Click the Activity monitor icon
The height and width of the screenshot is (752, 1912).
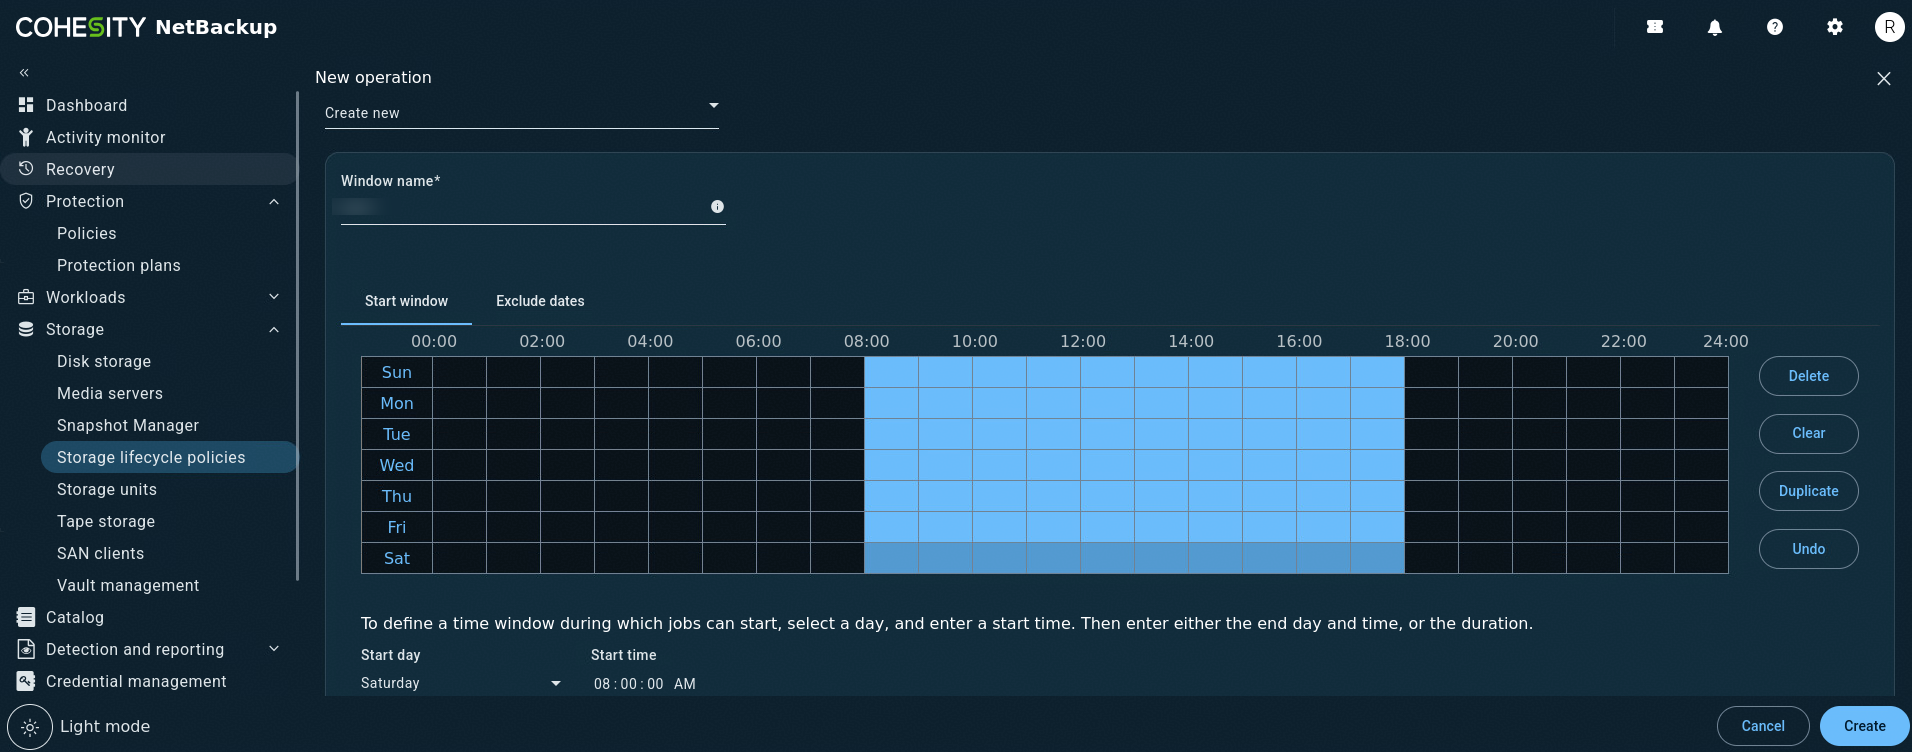point(26,137)
